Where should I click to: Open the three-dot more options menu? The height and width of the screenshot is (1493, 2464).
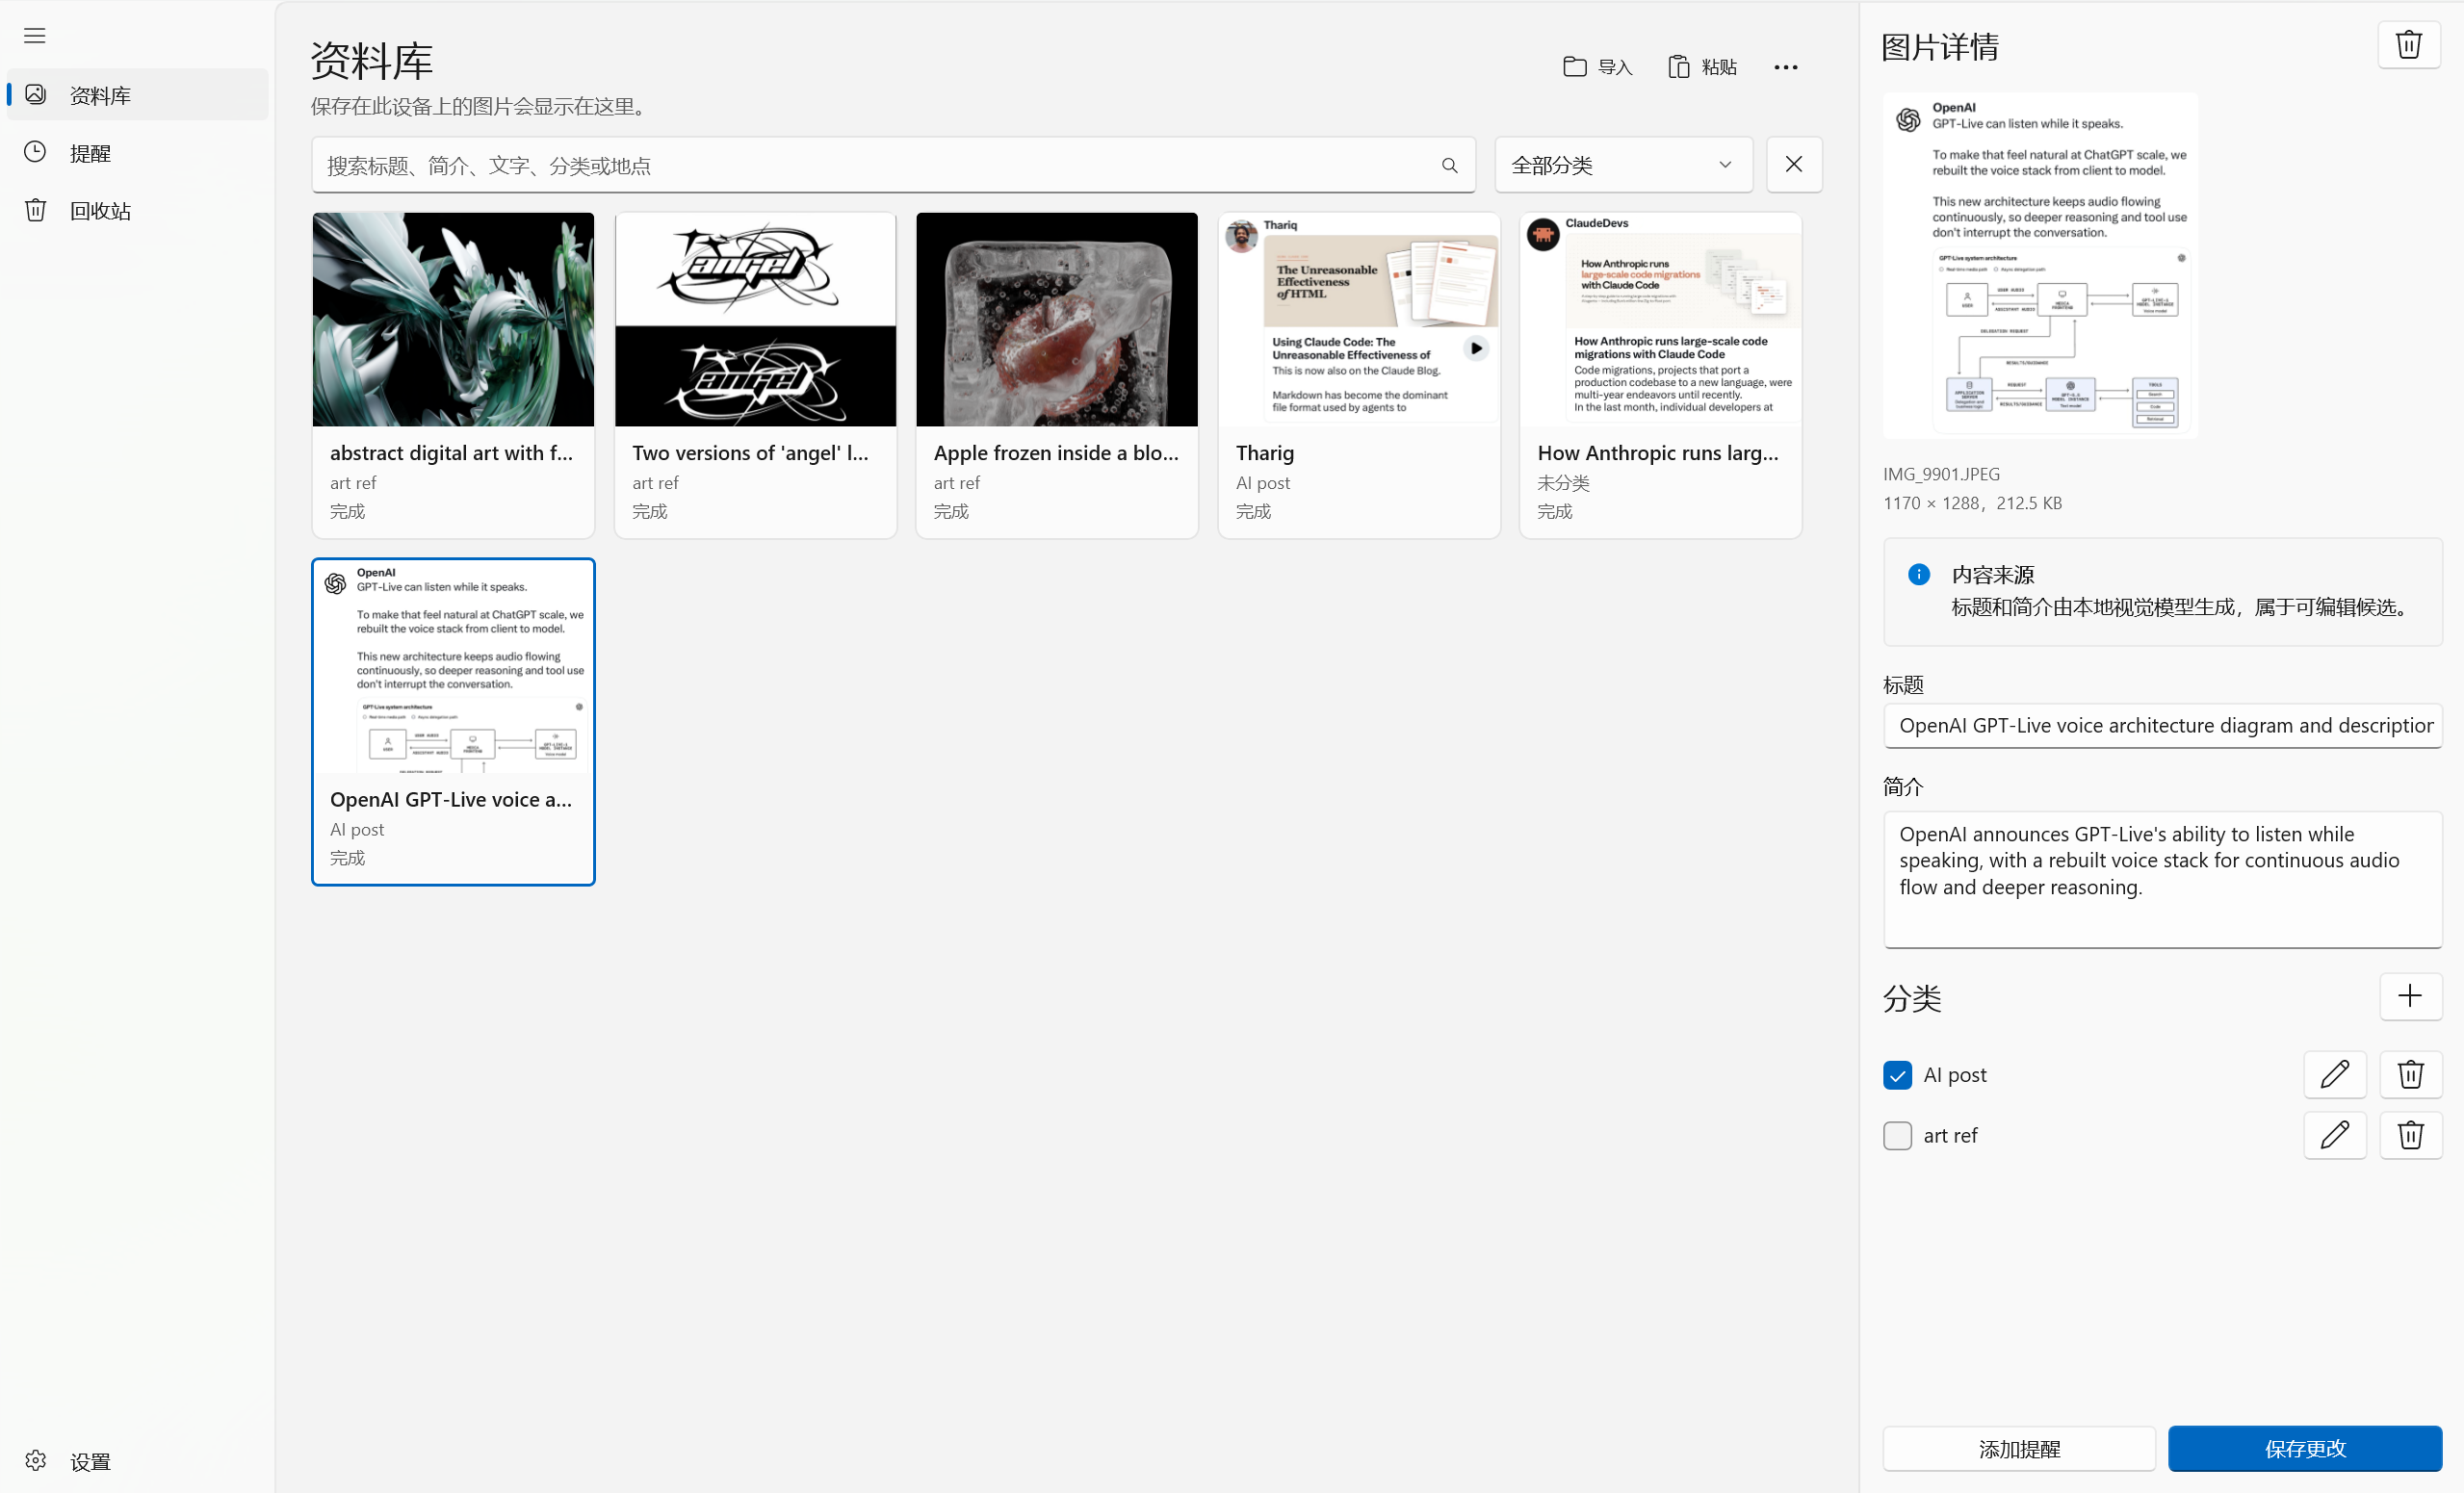pos(1785,67)
